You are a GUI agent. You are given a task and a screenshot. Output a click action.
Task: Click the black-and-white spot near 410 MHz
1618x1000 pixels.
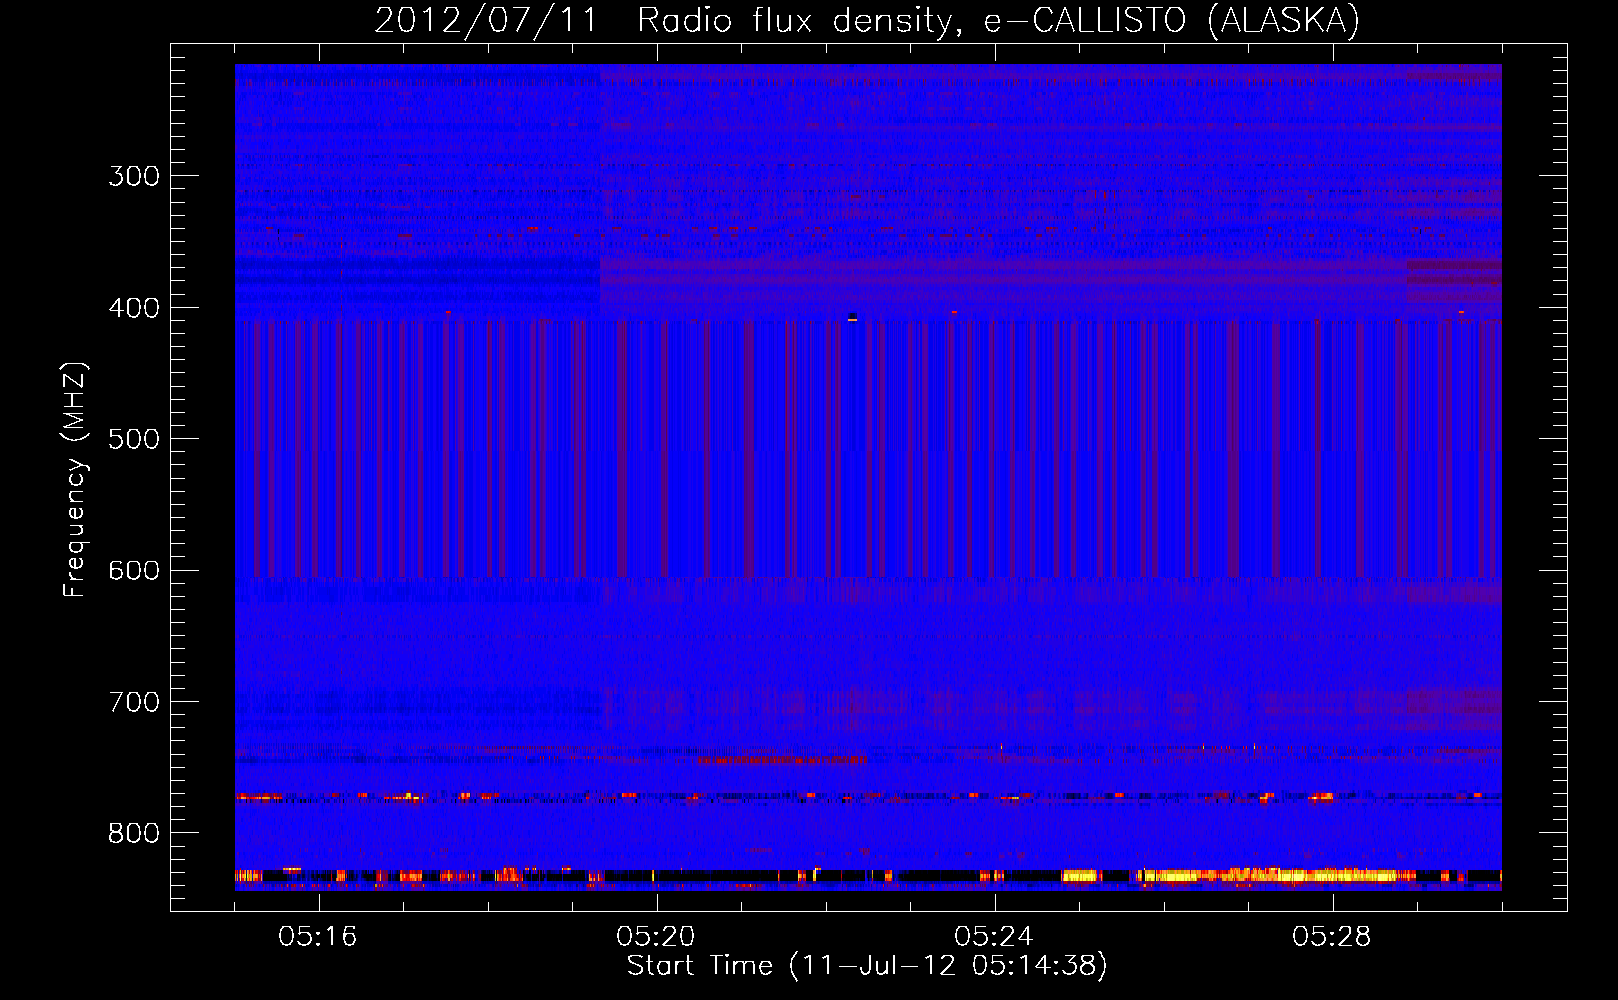coord(852,318)
